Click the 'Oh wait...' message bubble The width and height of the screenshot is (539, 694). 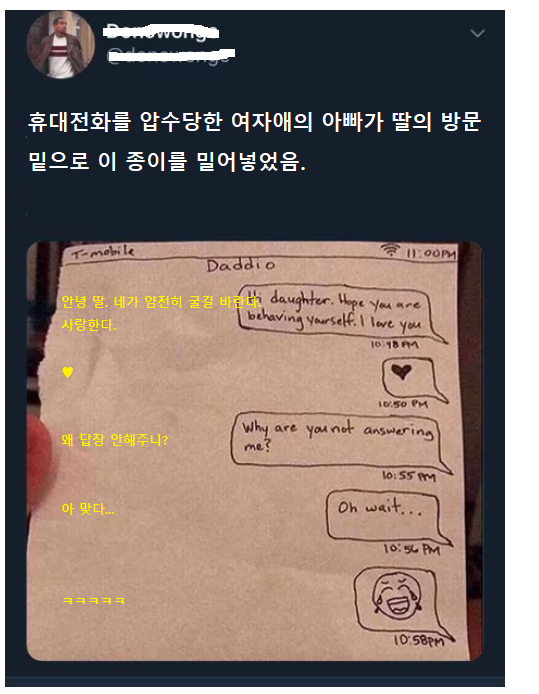(x=387, y=516)
